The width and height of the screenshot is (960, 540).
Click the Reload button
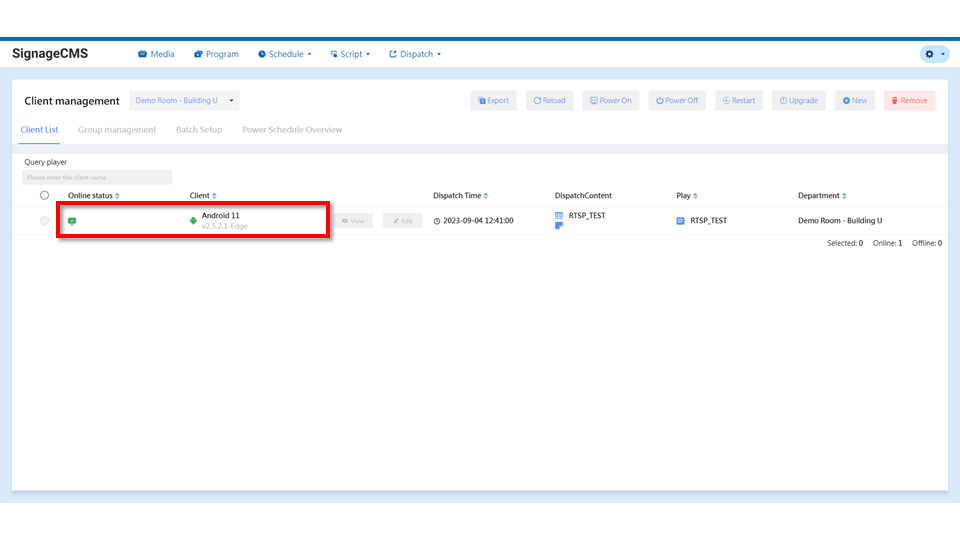tap(549, 101)
